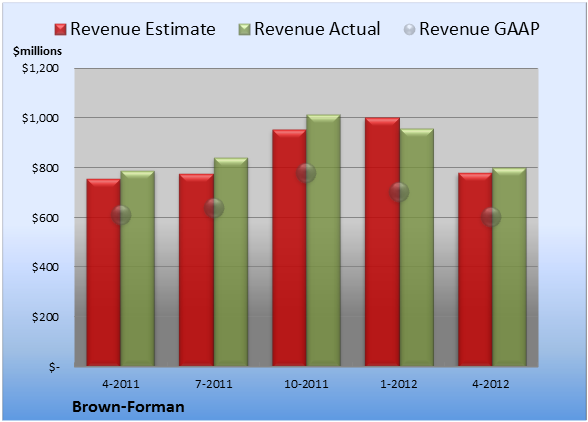Select the GAAP marker for 10-2011

coord(306,173)
